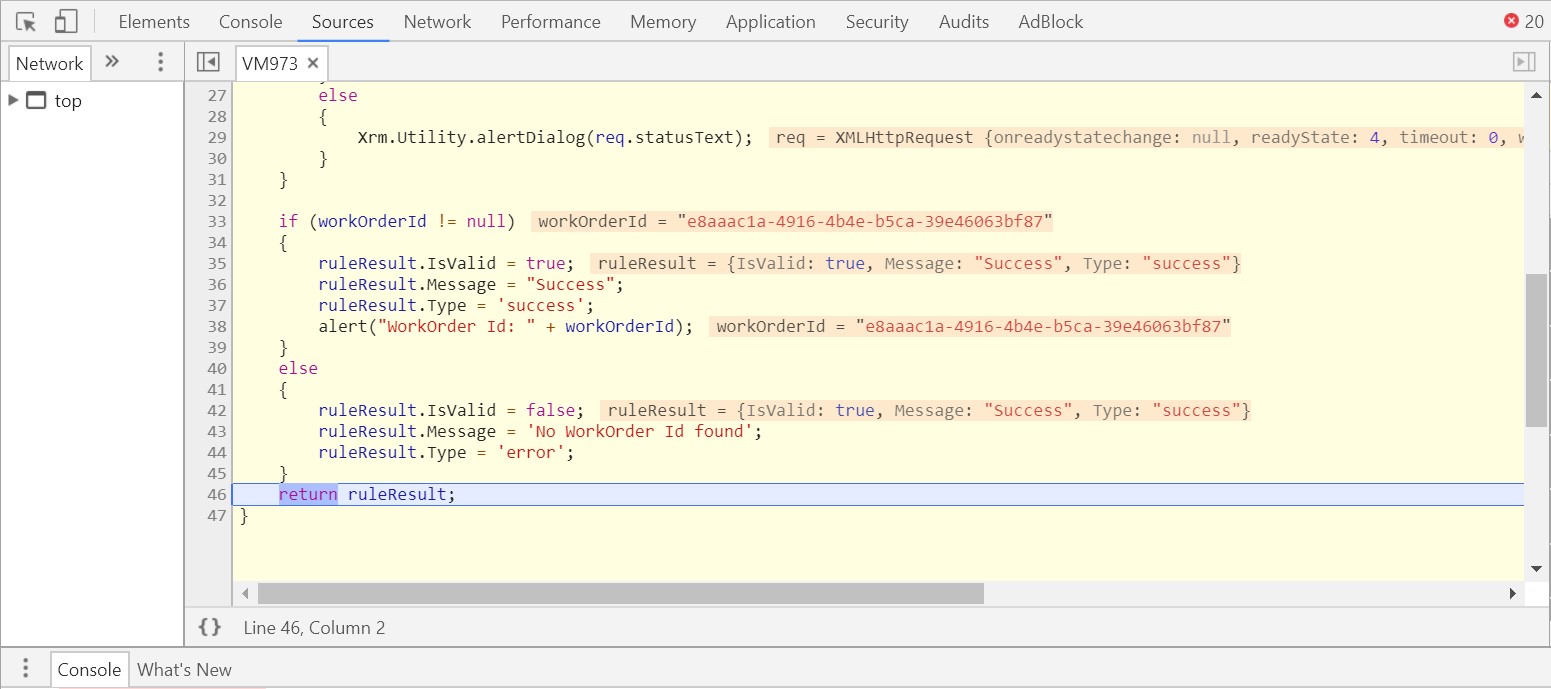The height and width of the screenshot is (689, 1551).
Task: Click the vertical scrollbar thumb in the editor
Action: (x=1536, y=350)
